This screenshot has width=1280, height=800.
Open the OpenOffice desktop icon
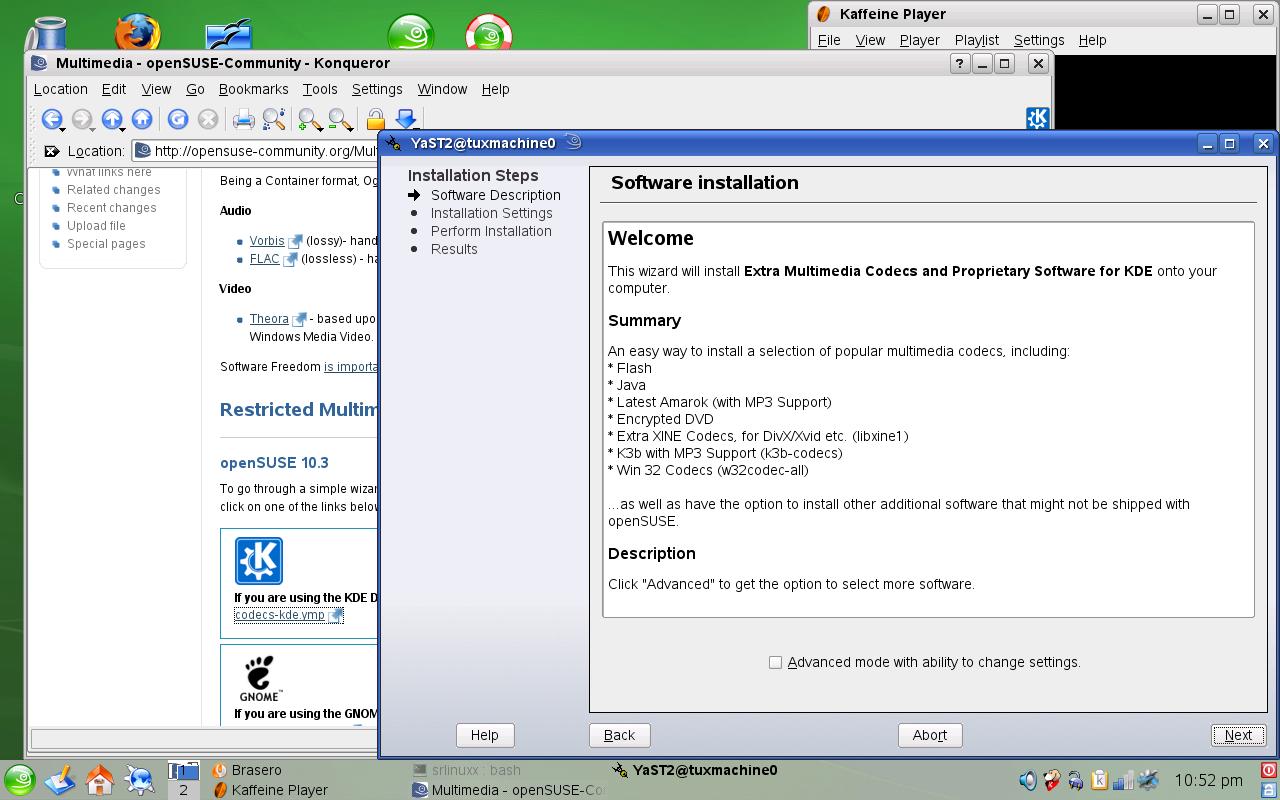tap(228, 35)
